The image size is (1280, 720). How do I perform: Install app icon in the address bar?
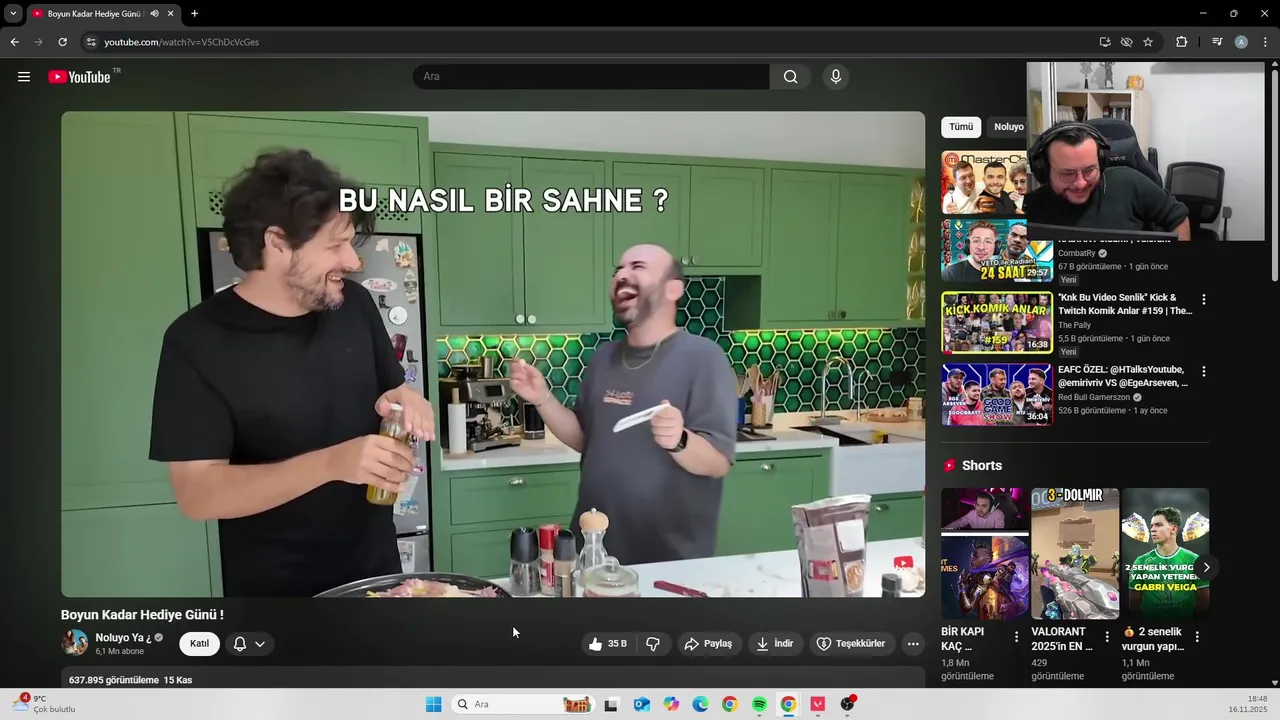pos(1105,42)
